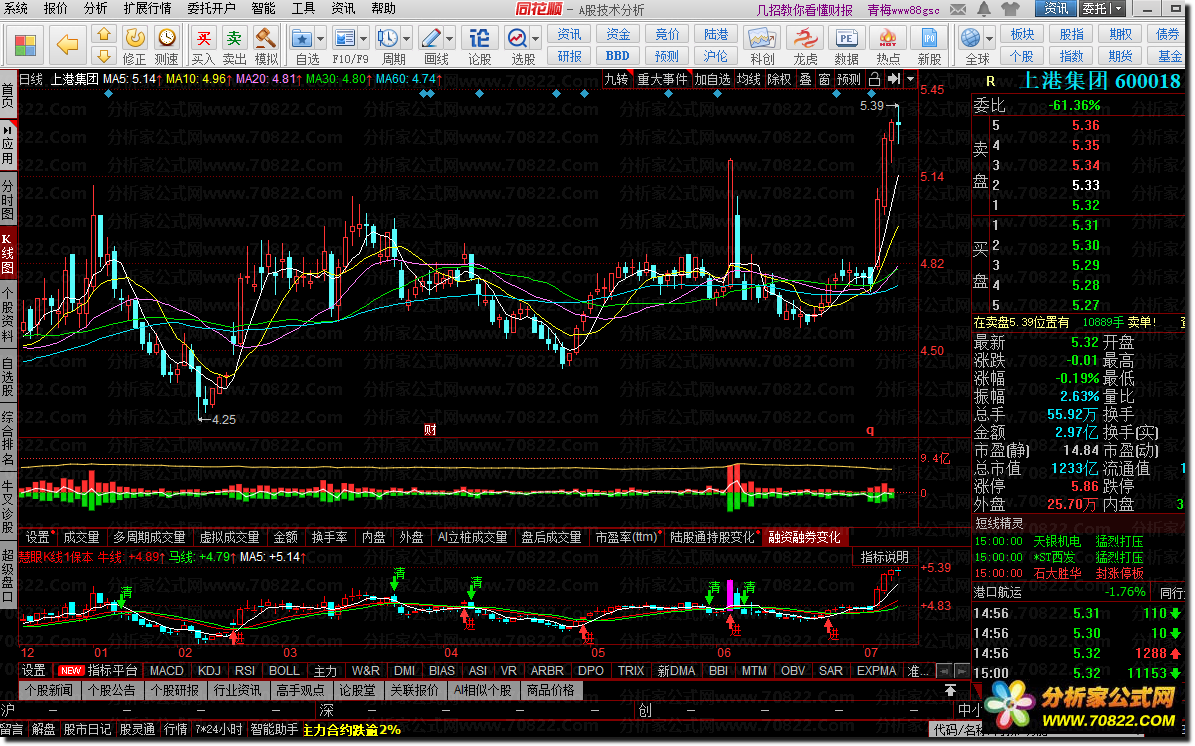Open the 龙虎 ranking icon
1195x746 pixels.
point(805,45)
